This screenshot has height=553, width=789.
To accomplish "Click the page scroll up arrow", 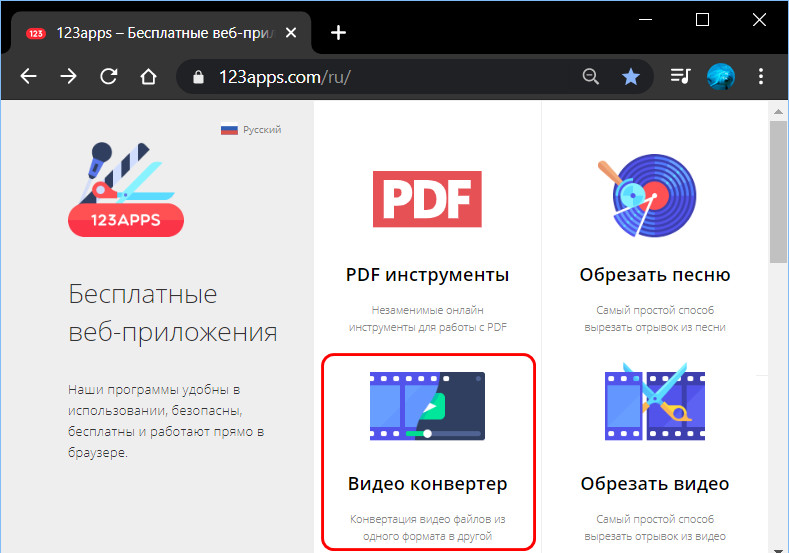I will click(778, 112).
